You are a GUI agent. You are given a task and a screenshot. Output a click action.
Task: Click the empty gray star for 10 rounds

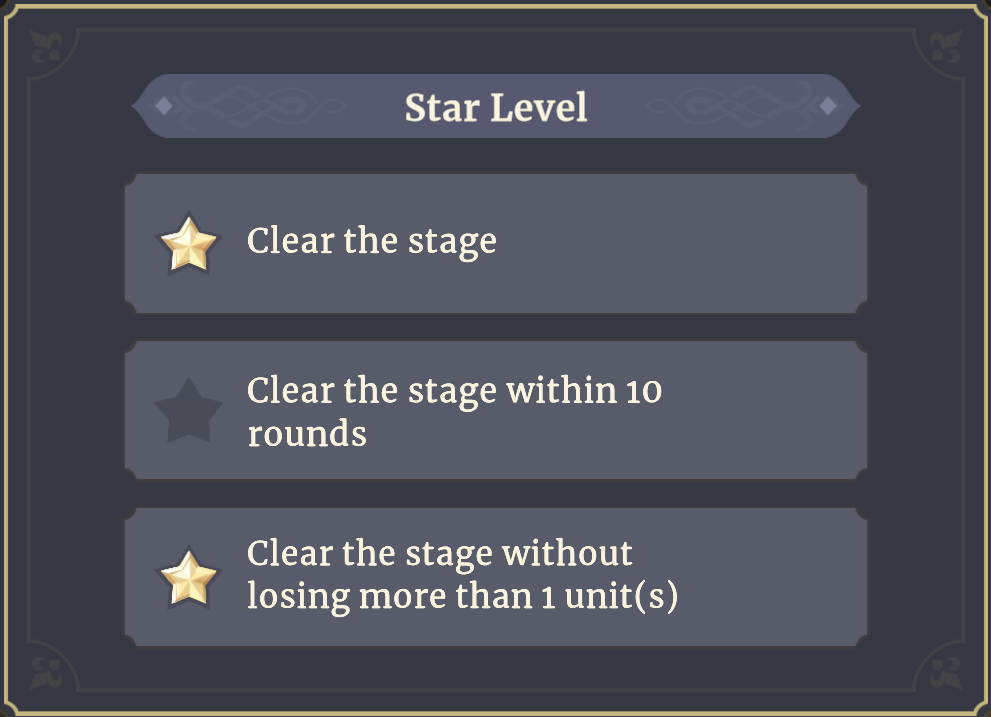(188, 410)
